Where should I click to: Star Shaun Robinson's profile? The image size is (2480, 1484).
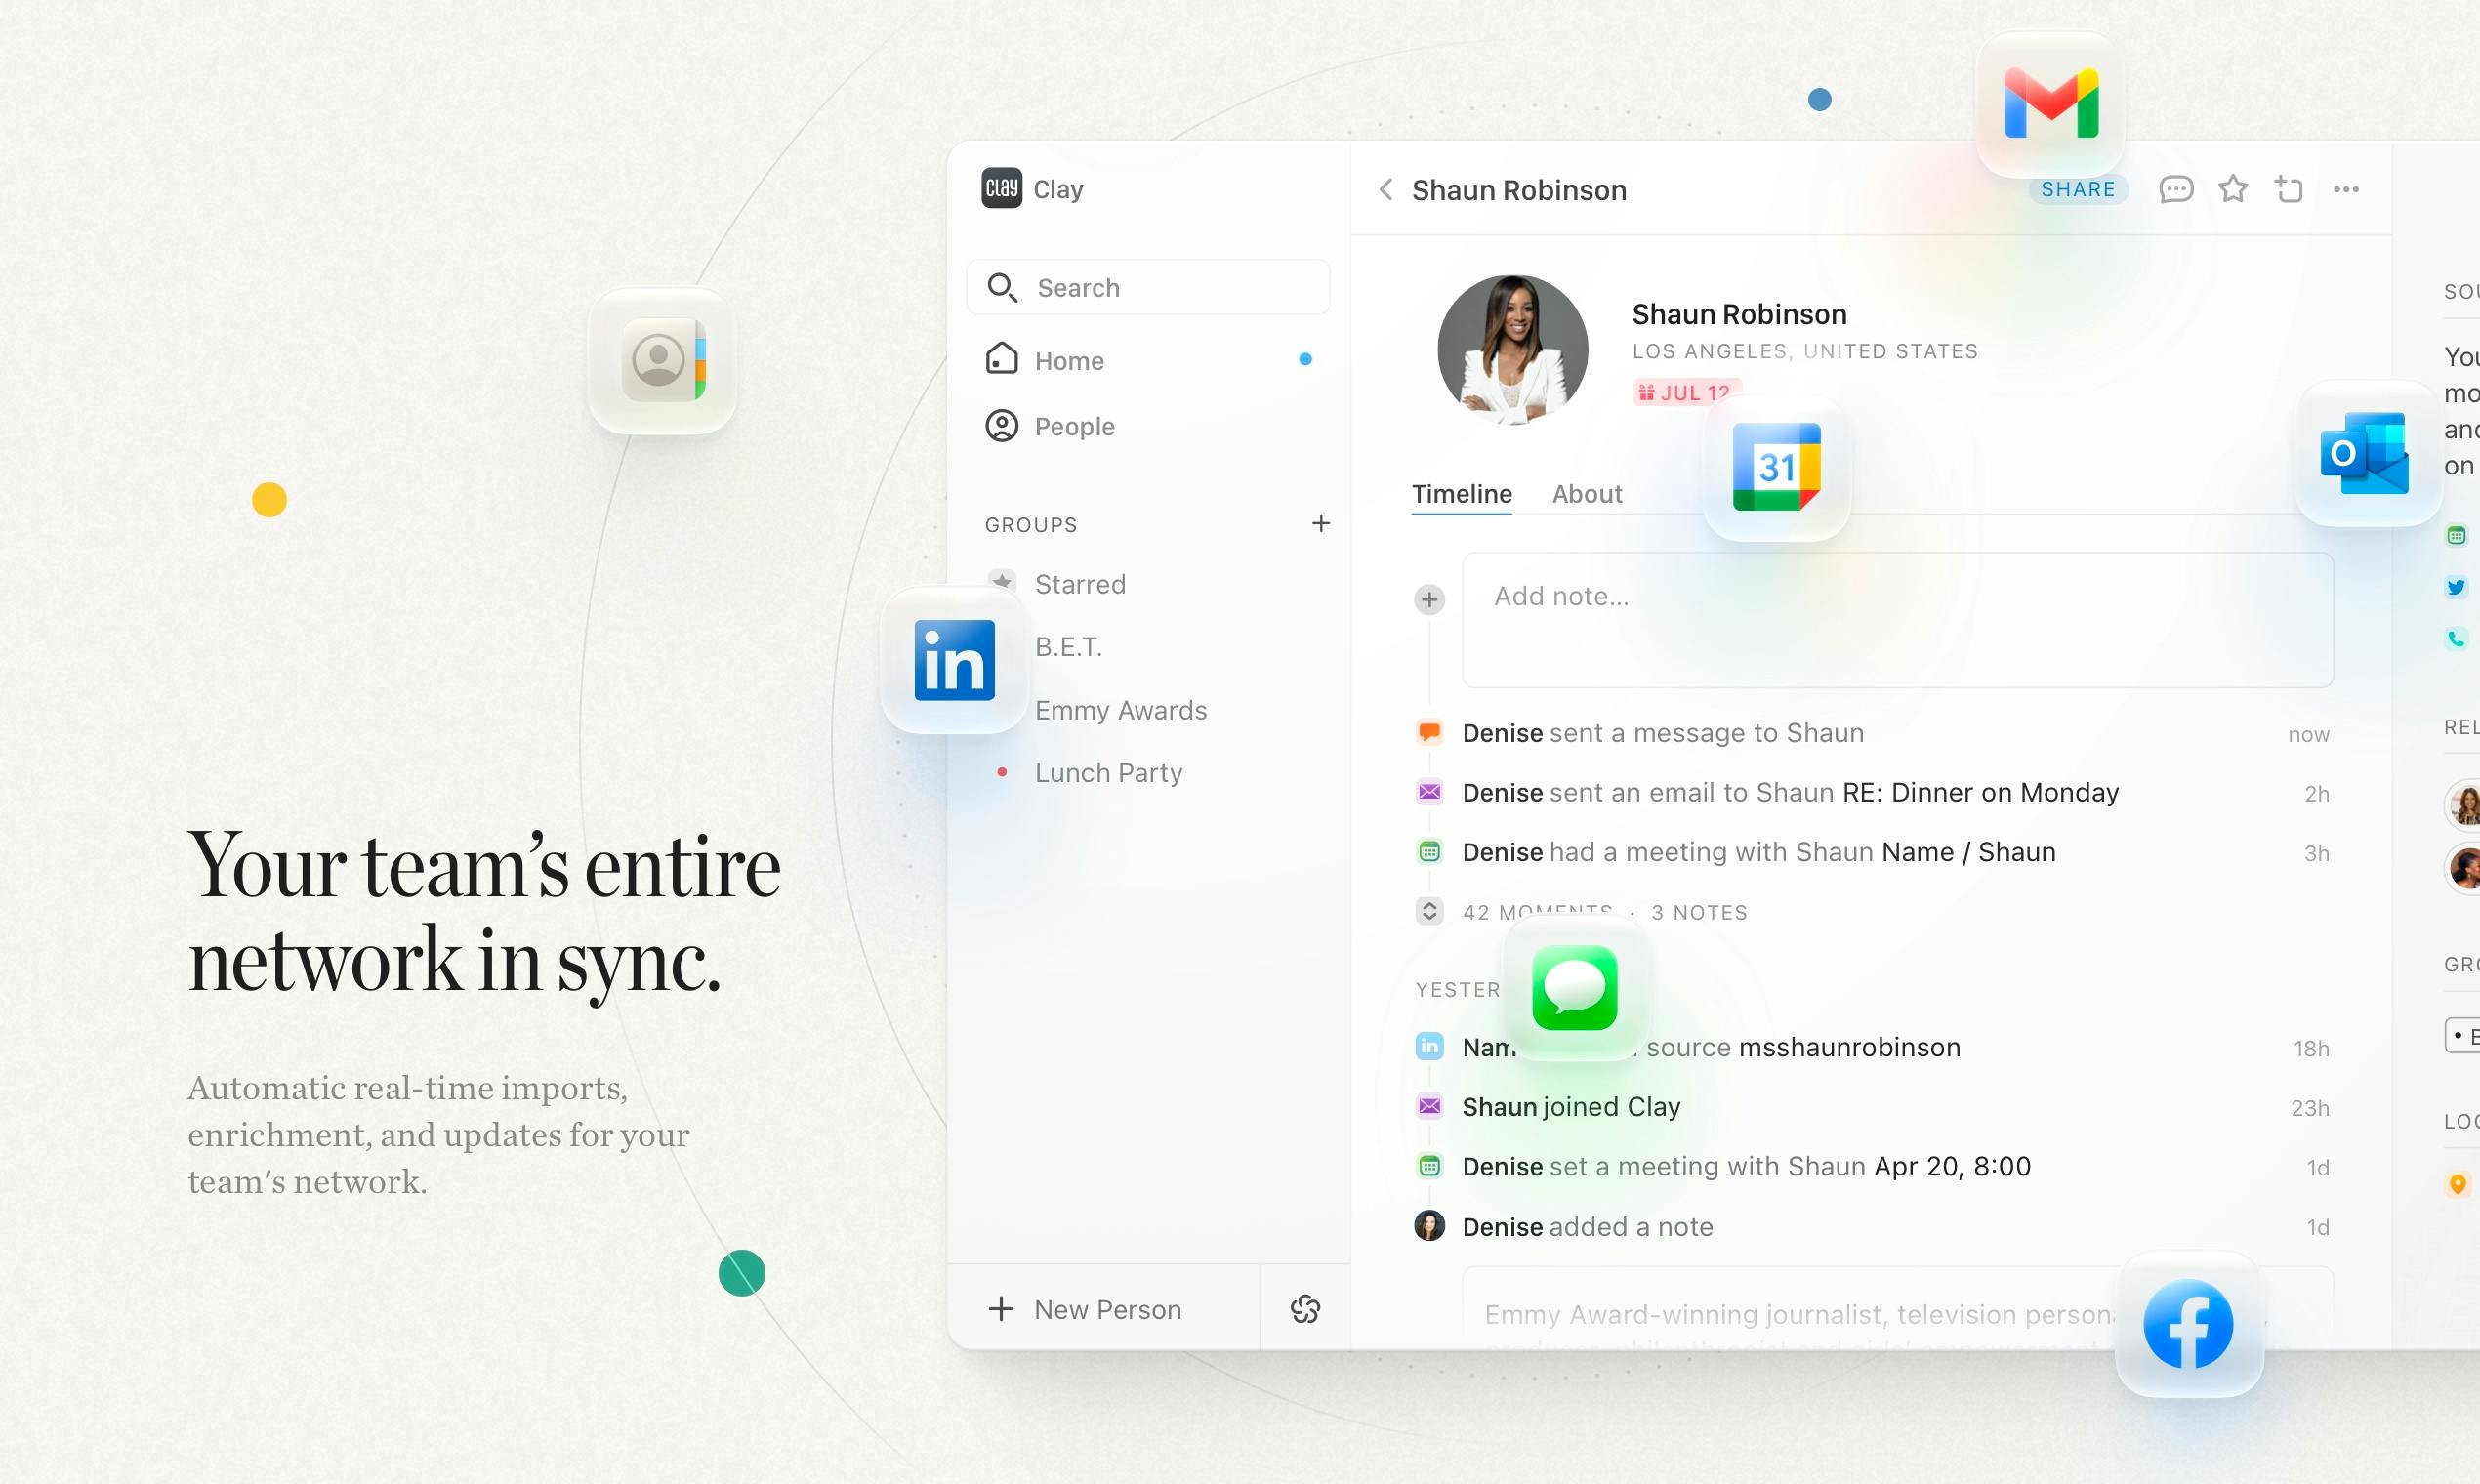click(2233, 189)
